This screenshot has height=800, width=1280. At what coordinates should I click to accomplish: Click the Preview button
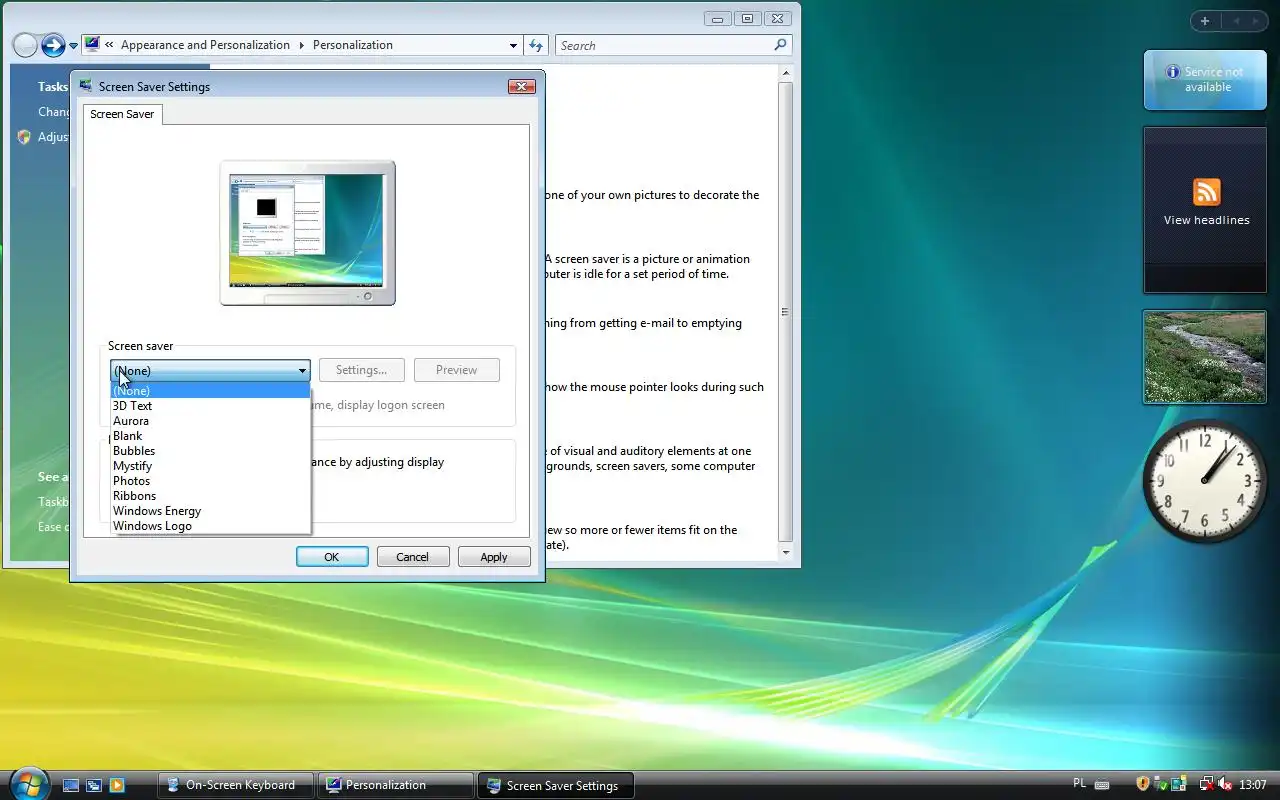tap(456, 370)
